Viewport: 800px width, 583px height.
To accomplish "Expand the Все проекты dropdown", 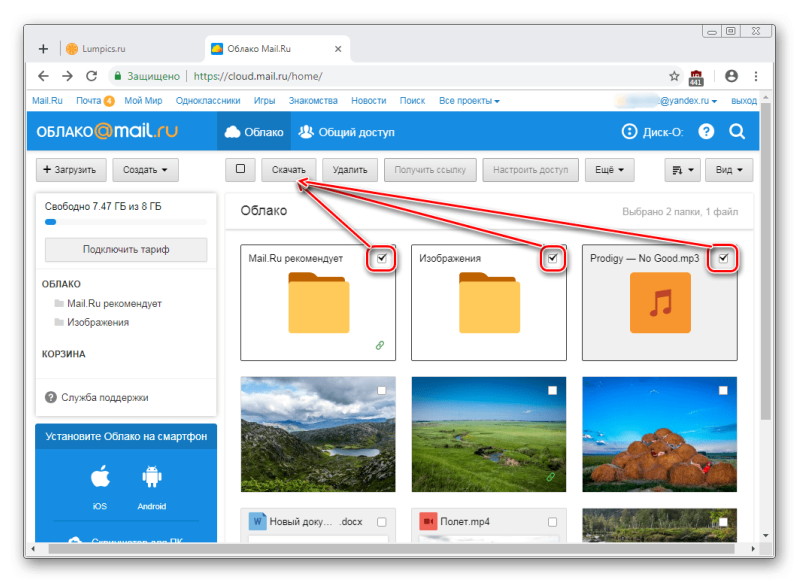I will tap(469, 101).
